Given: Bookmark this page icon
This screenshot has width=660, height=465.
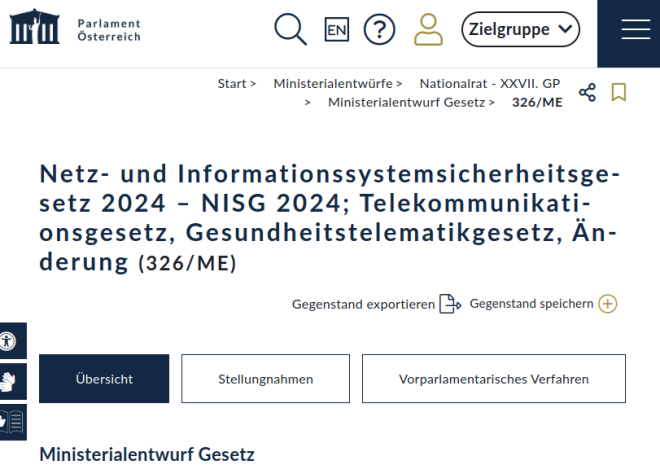Looking at the screenshot, I should point(619,92).
